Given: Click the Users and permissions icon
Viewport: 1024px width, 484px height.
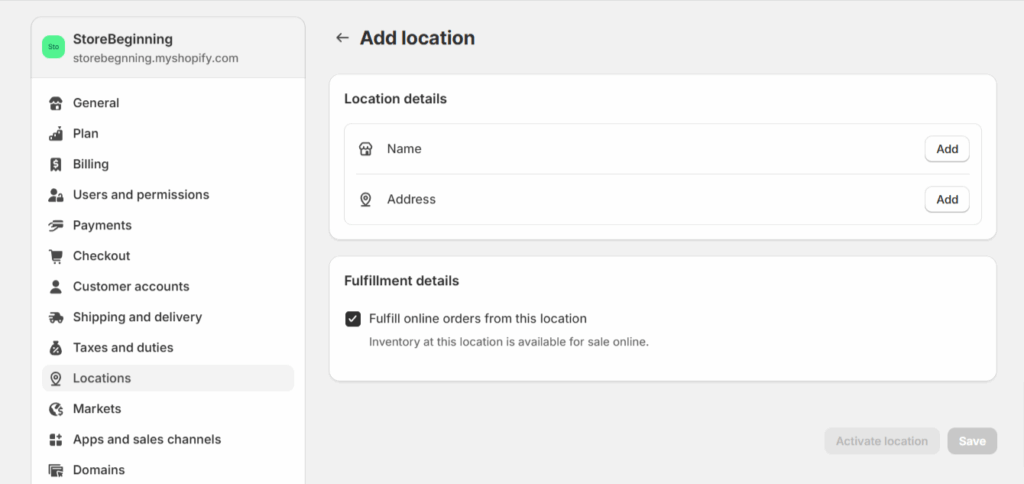Looking at the screenshot, I should pos(55,195).
